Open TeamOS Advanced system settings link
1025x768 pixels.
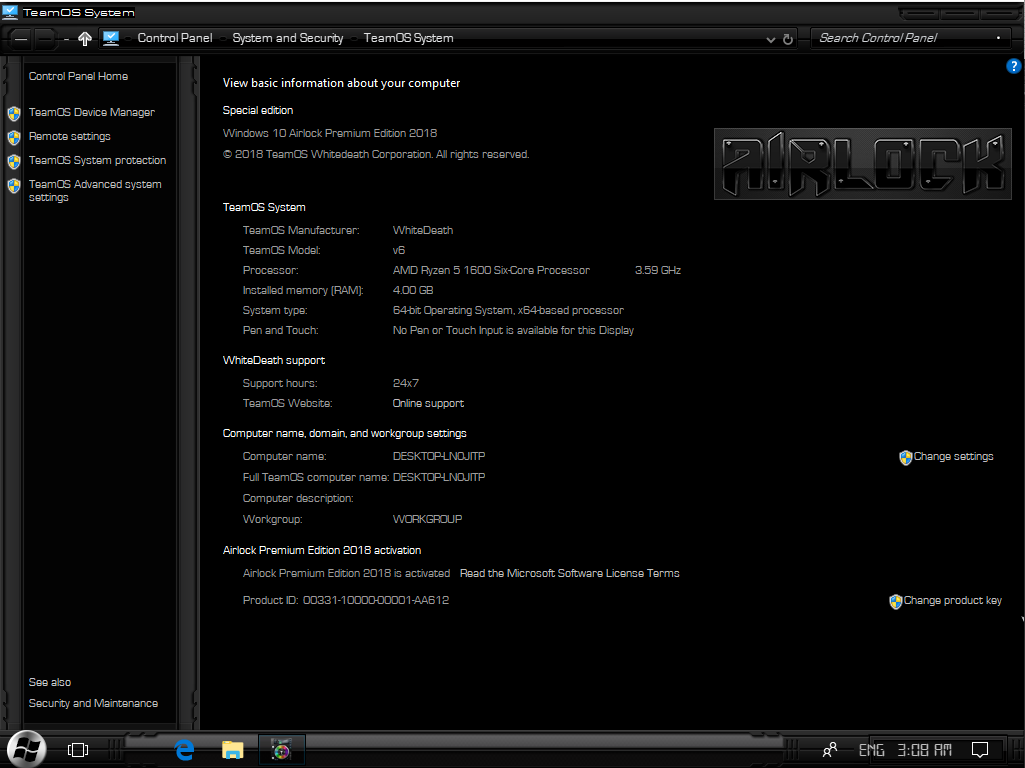[95, 191]
